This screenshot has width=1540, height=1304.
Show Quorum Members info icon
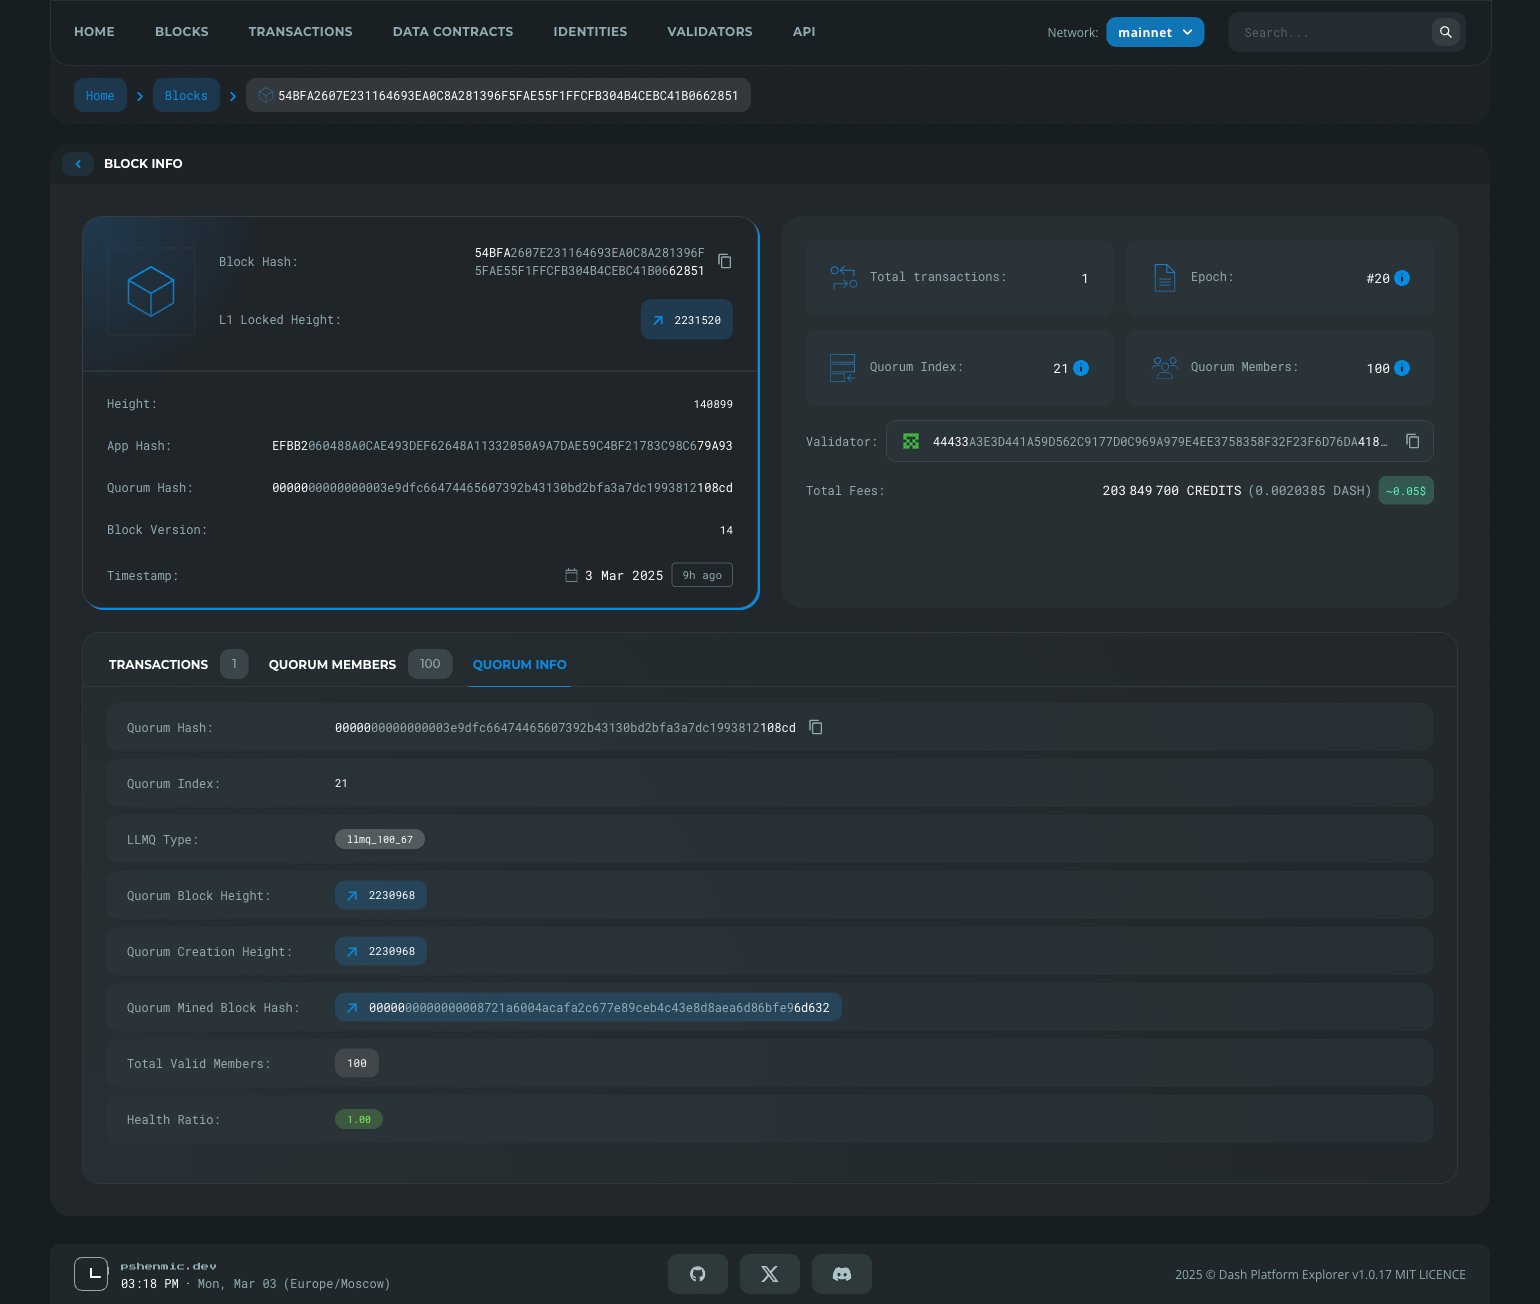[1402, 368]
